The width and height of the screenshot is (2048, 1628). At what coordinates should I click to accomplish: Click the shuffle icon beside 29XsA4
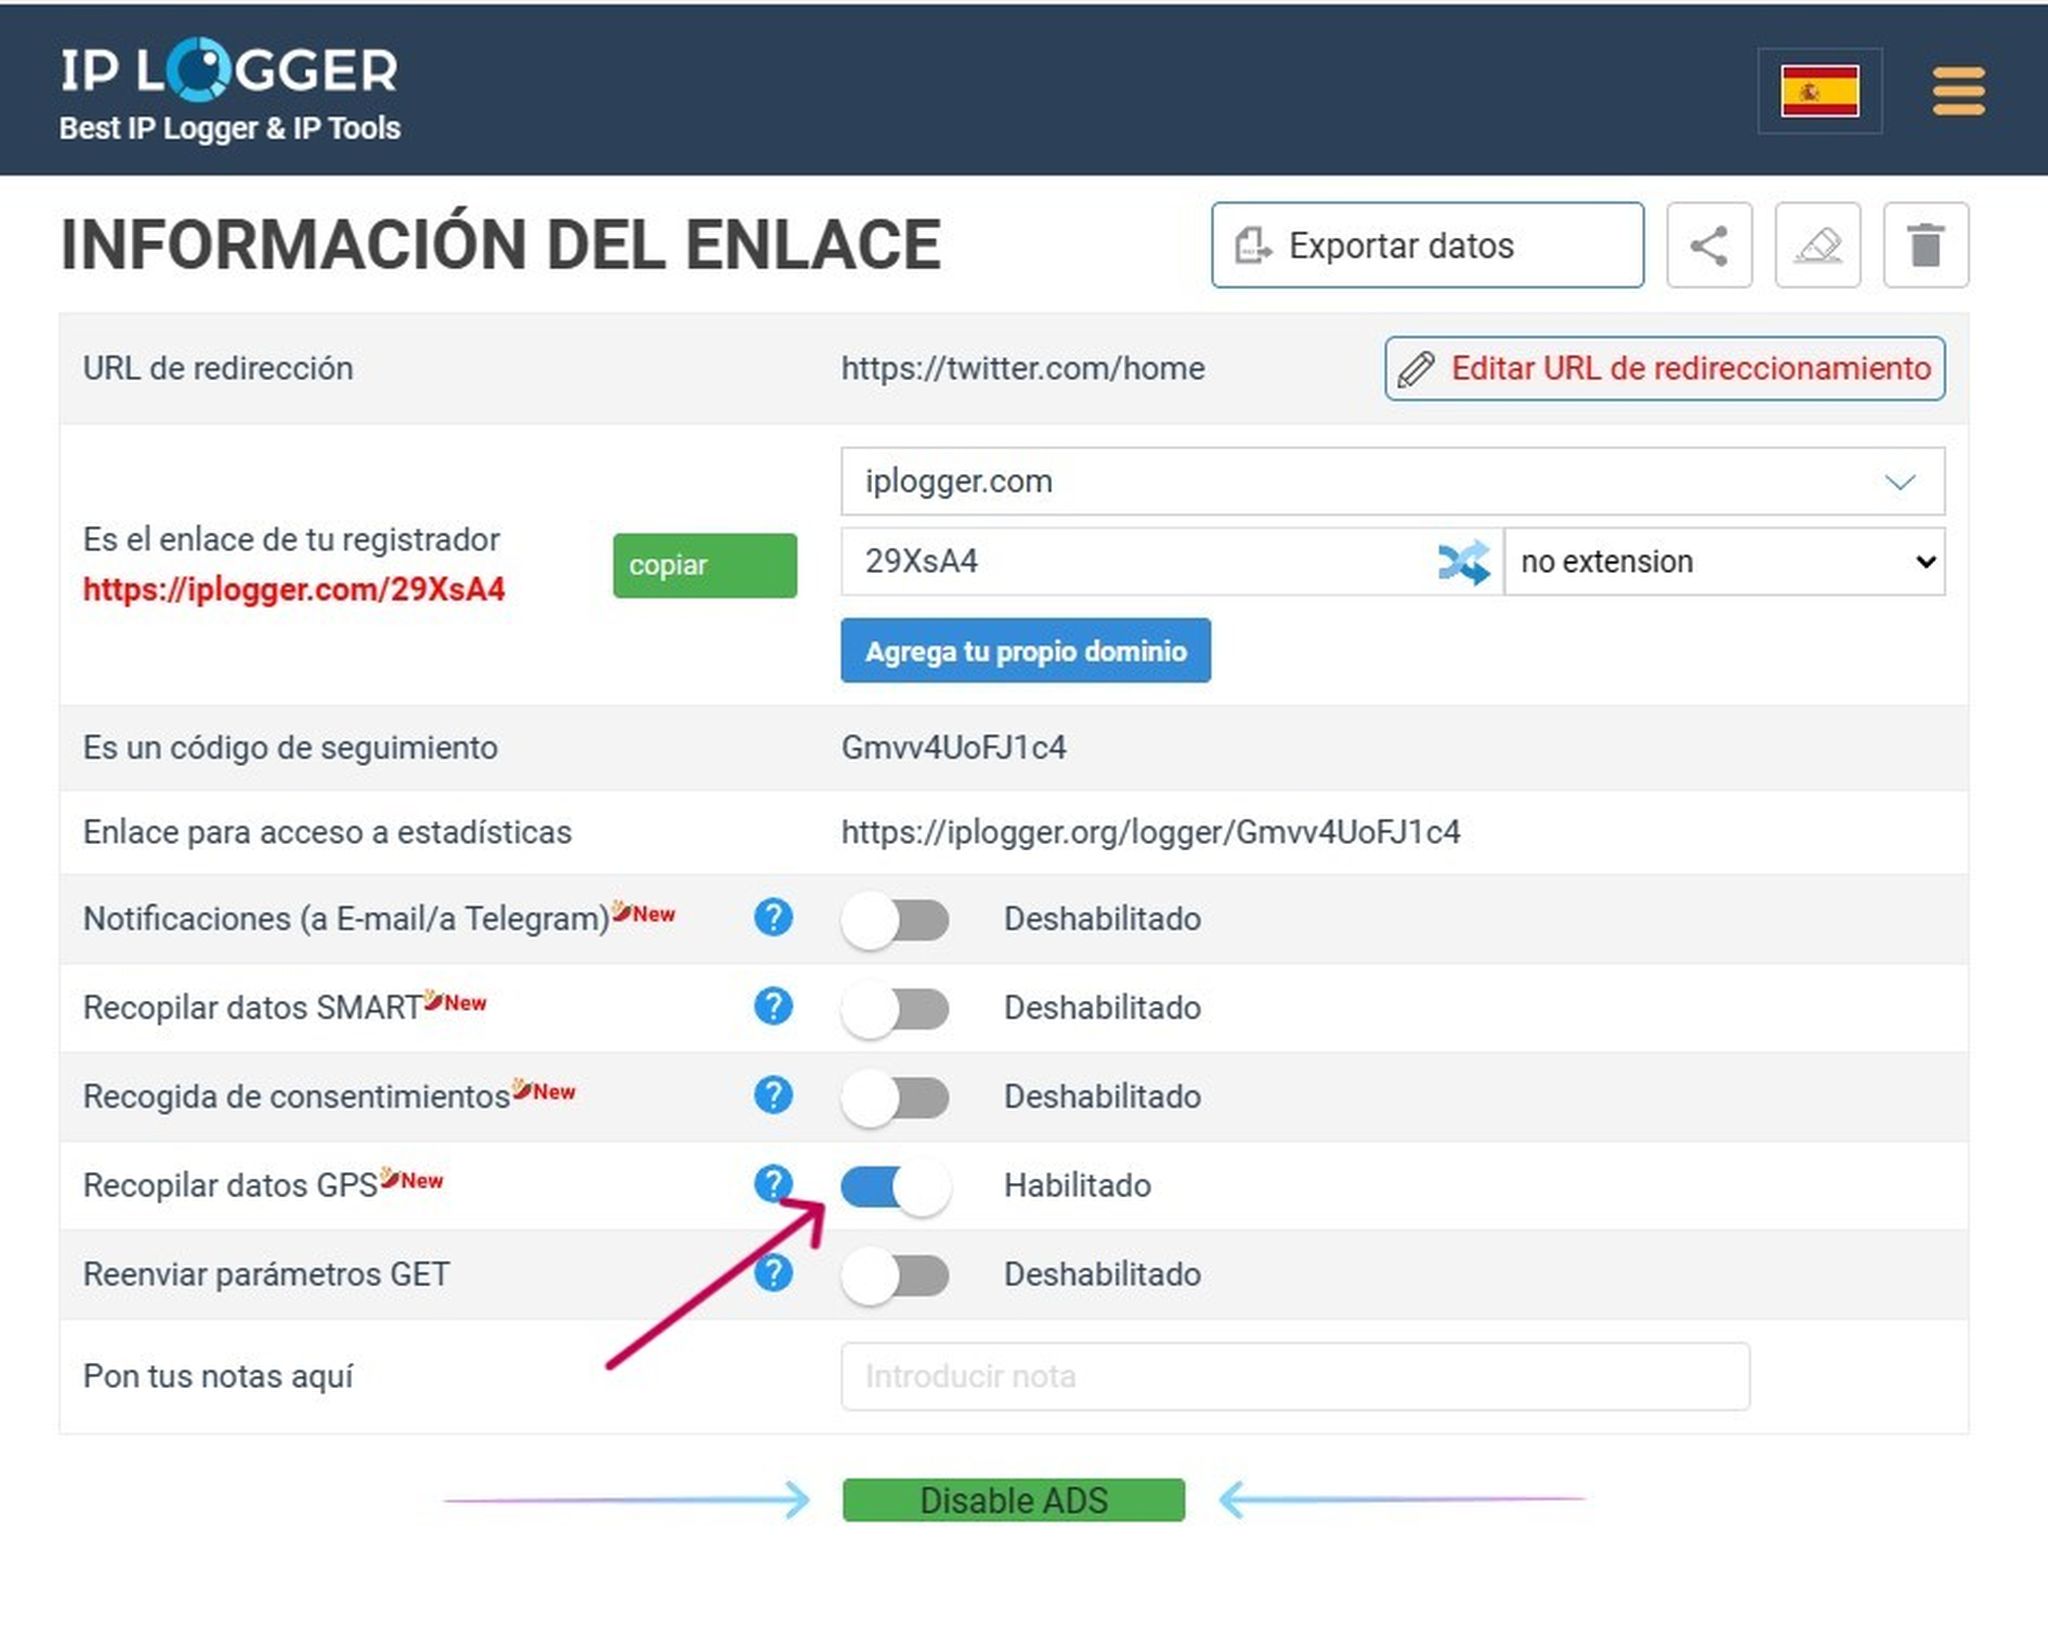click(1463, 562)
